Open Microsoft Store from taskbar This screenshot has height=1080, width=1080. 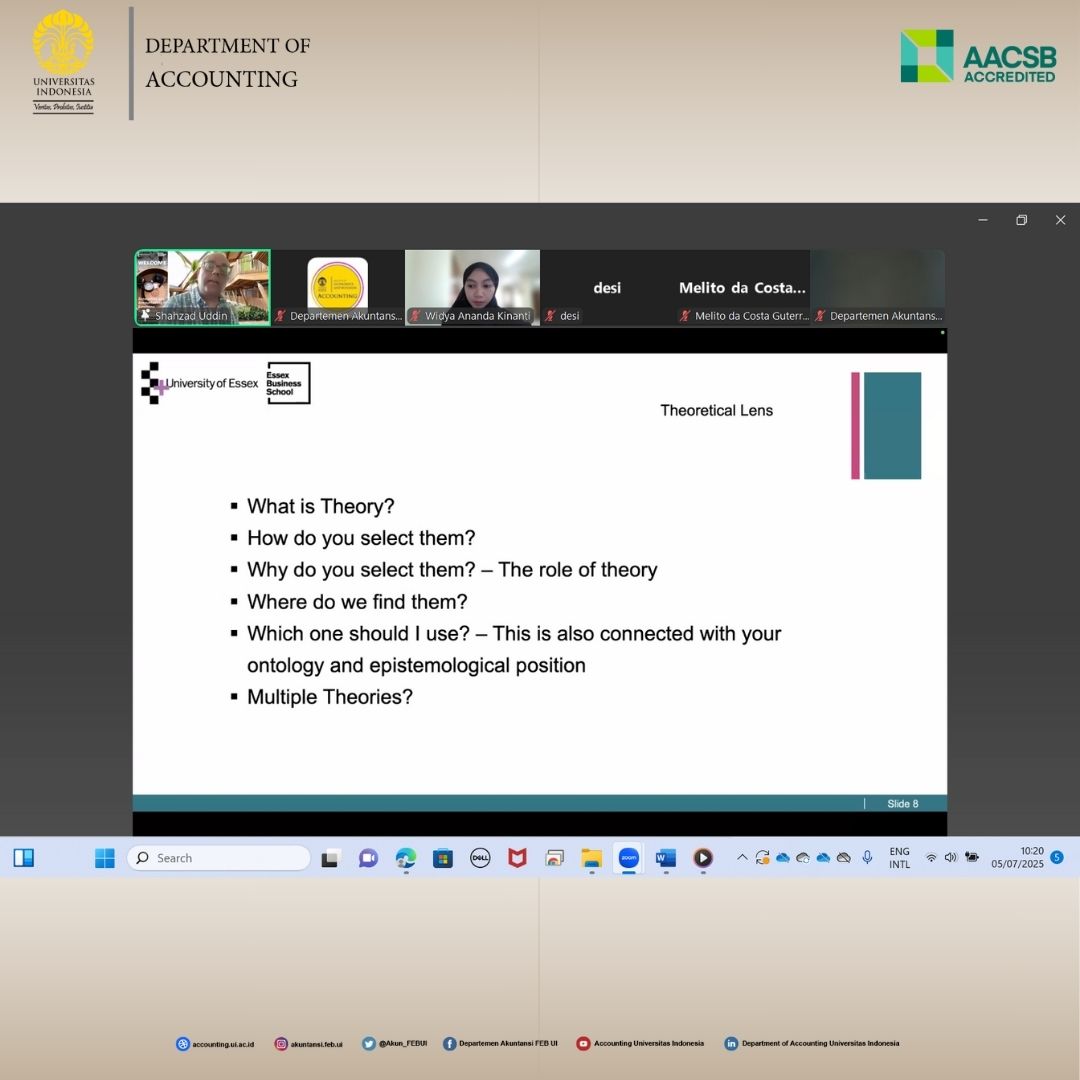tap(443, 858)
